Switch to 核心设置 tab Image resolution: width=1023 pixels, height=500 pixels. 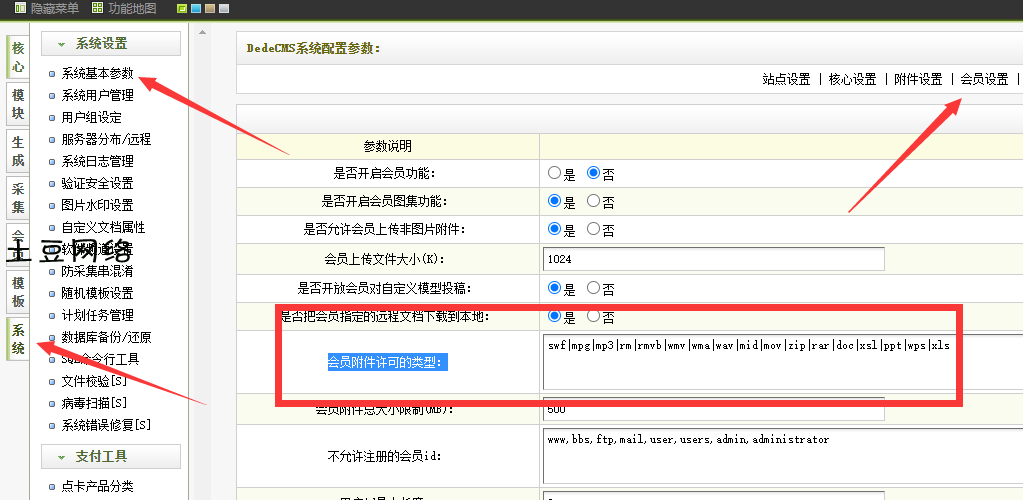tap(852, 80)
